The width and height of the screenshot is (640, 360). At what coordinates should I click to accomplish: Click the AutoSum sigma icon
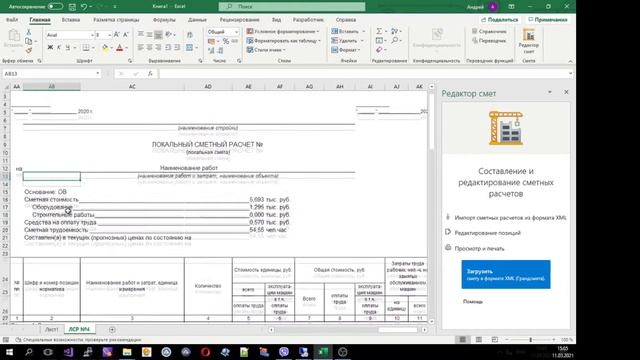pyautogui.click(x=379, y=31)
